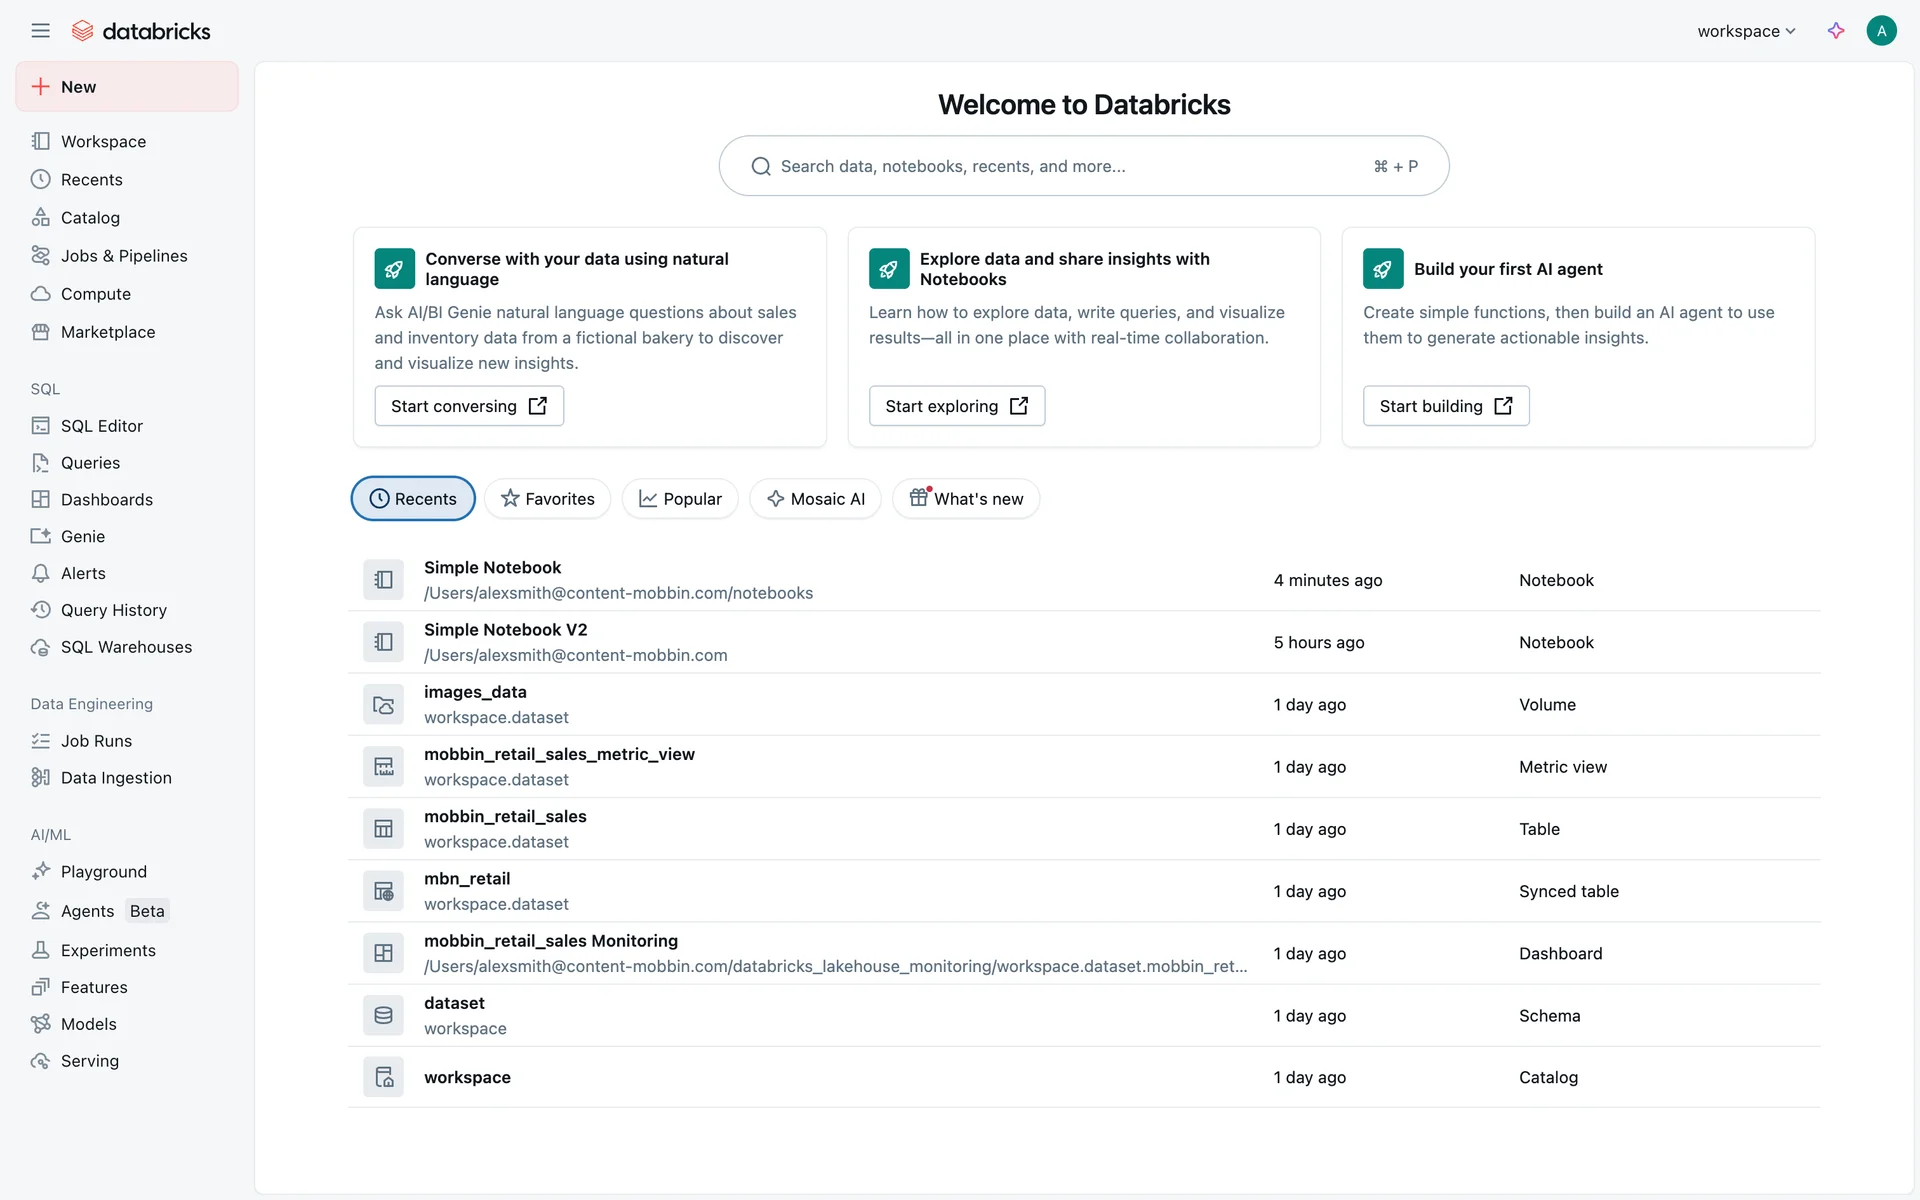Open mobbin_retail_sales Monitoring dashboard entry

(x=551, y=941)
